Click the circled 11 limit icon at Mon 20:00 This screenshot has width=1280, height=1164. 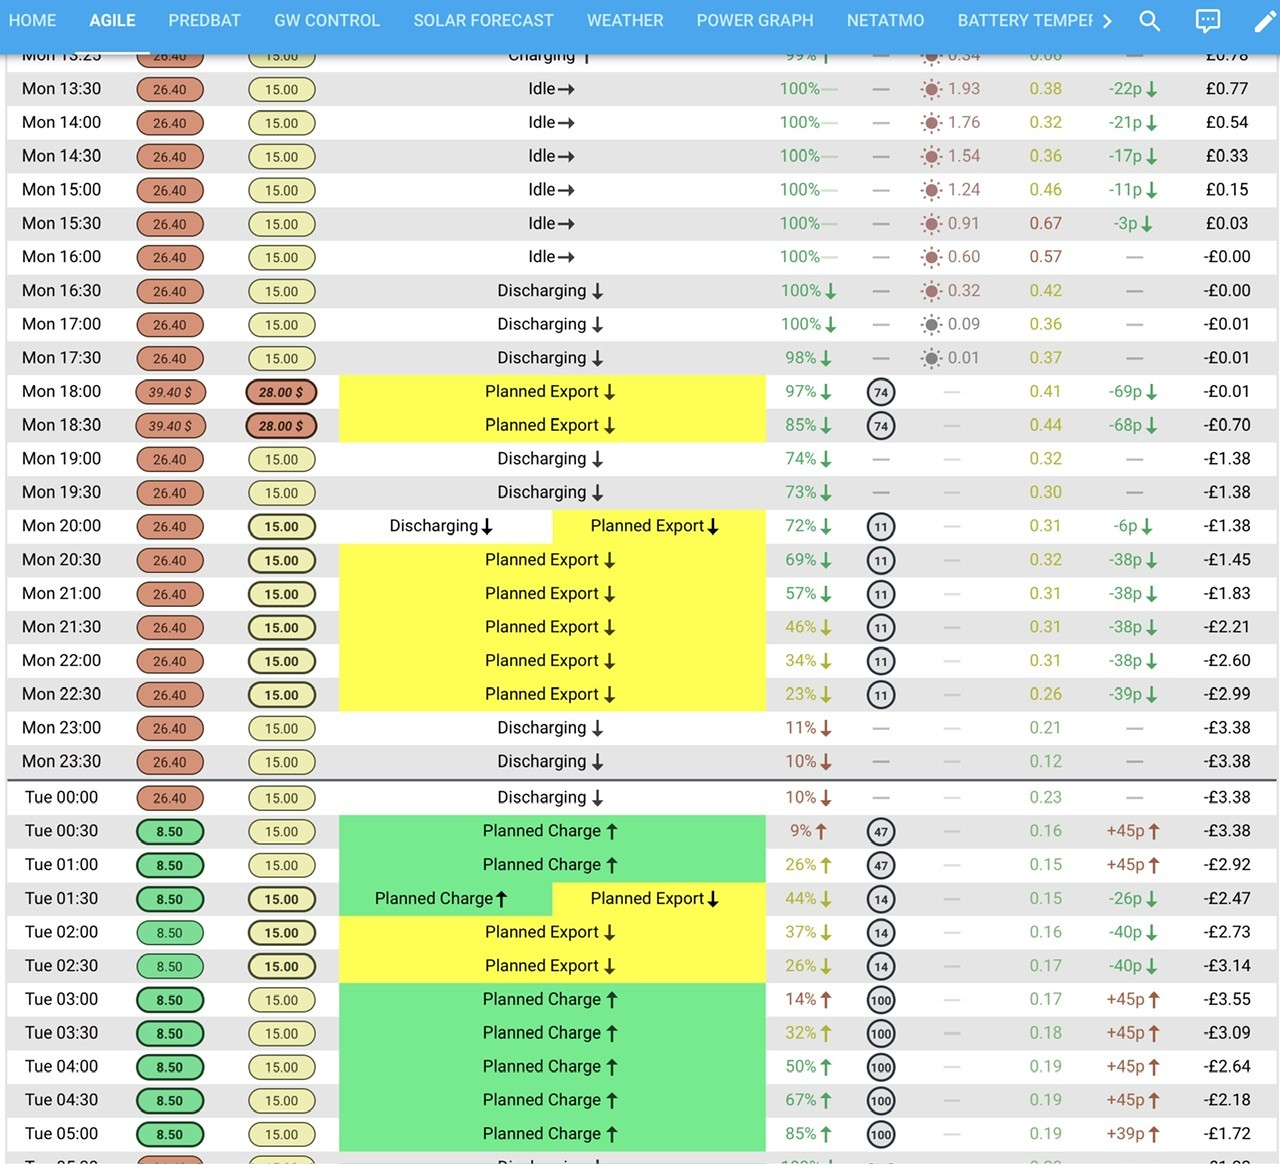point(881,527)
